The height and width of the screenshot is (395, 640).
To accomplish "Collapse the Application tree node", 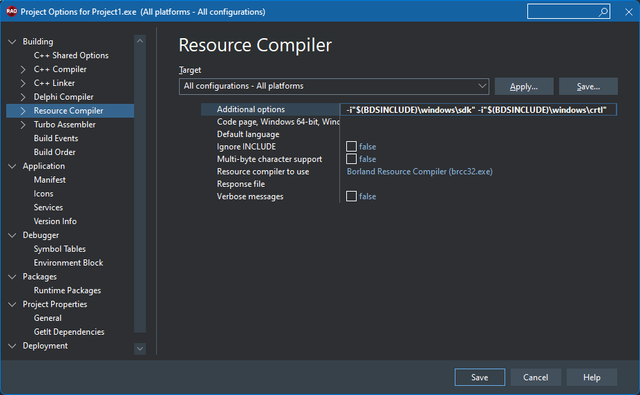I will [x=12, y=166].
